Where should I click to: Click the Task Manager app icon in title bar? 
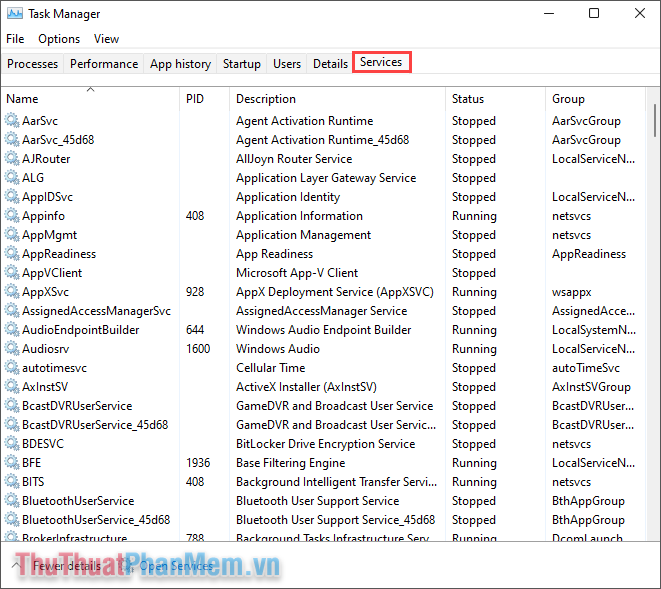point(15,13)
